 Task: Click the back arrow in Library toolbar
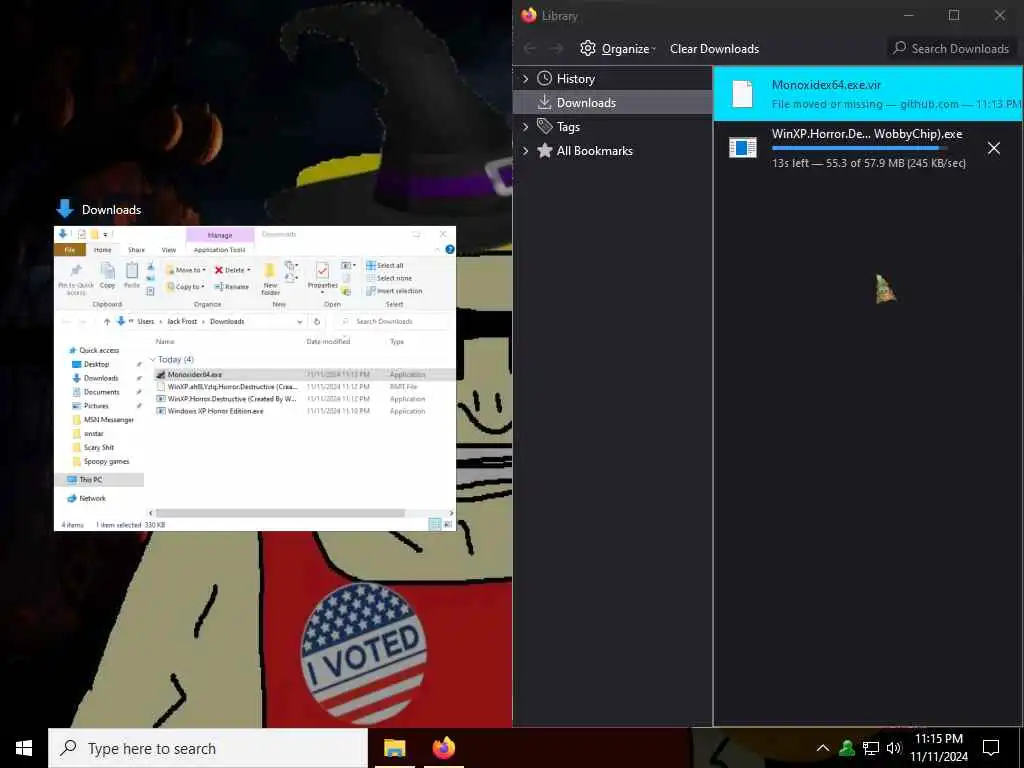point(530,48)
